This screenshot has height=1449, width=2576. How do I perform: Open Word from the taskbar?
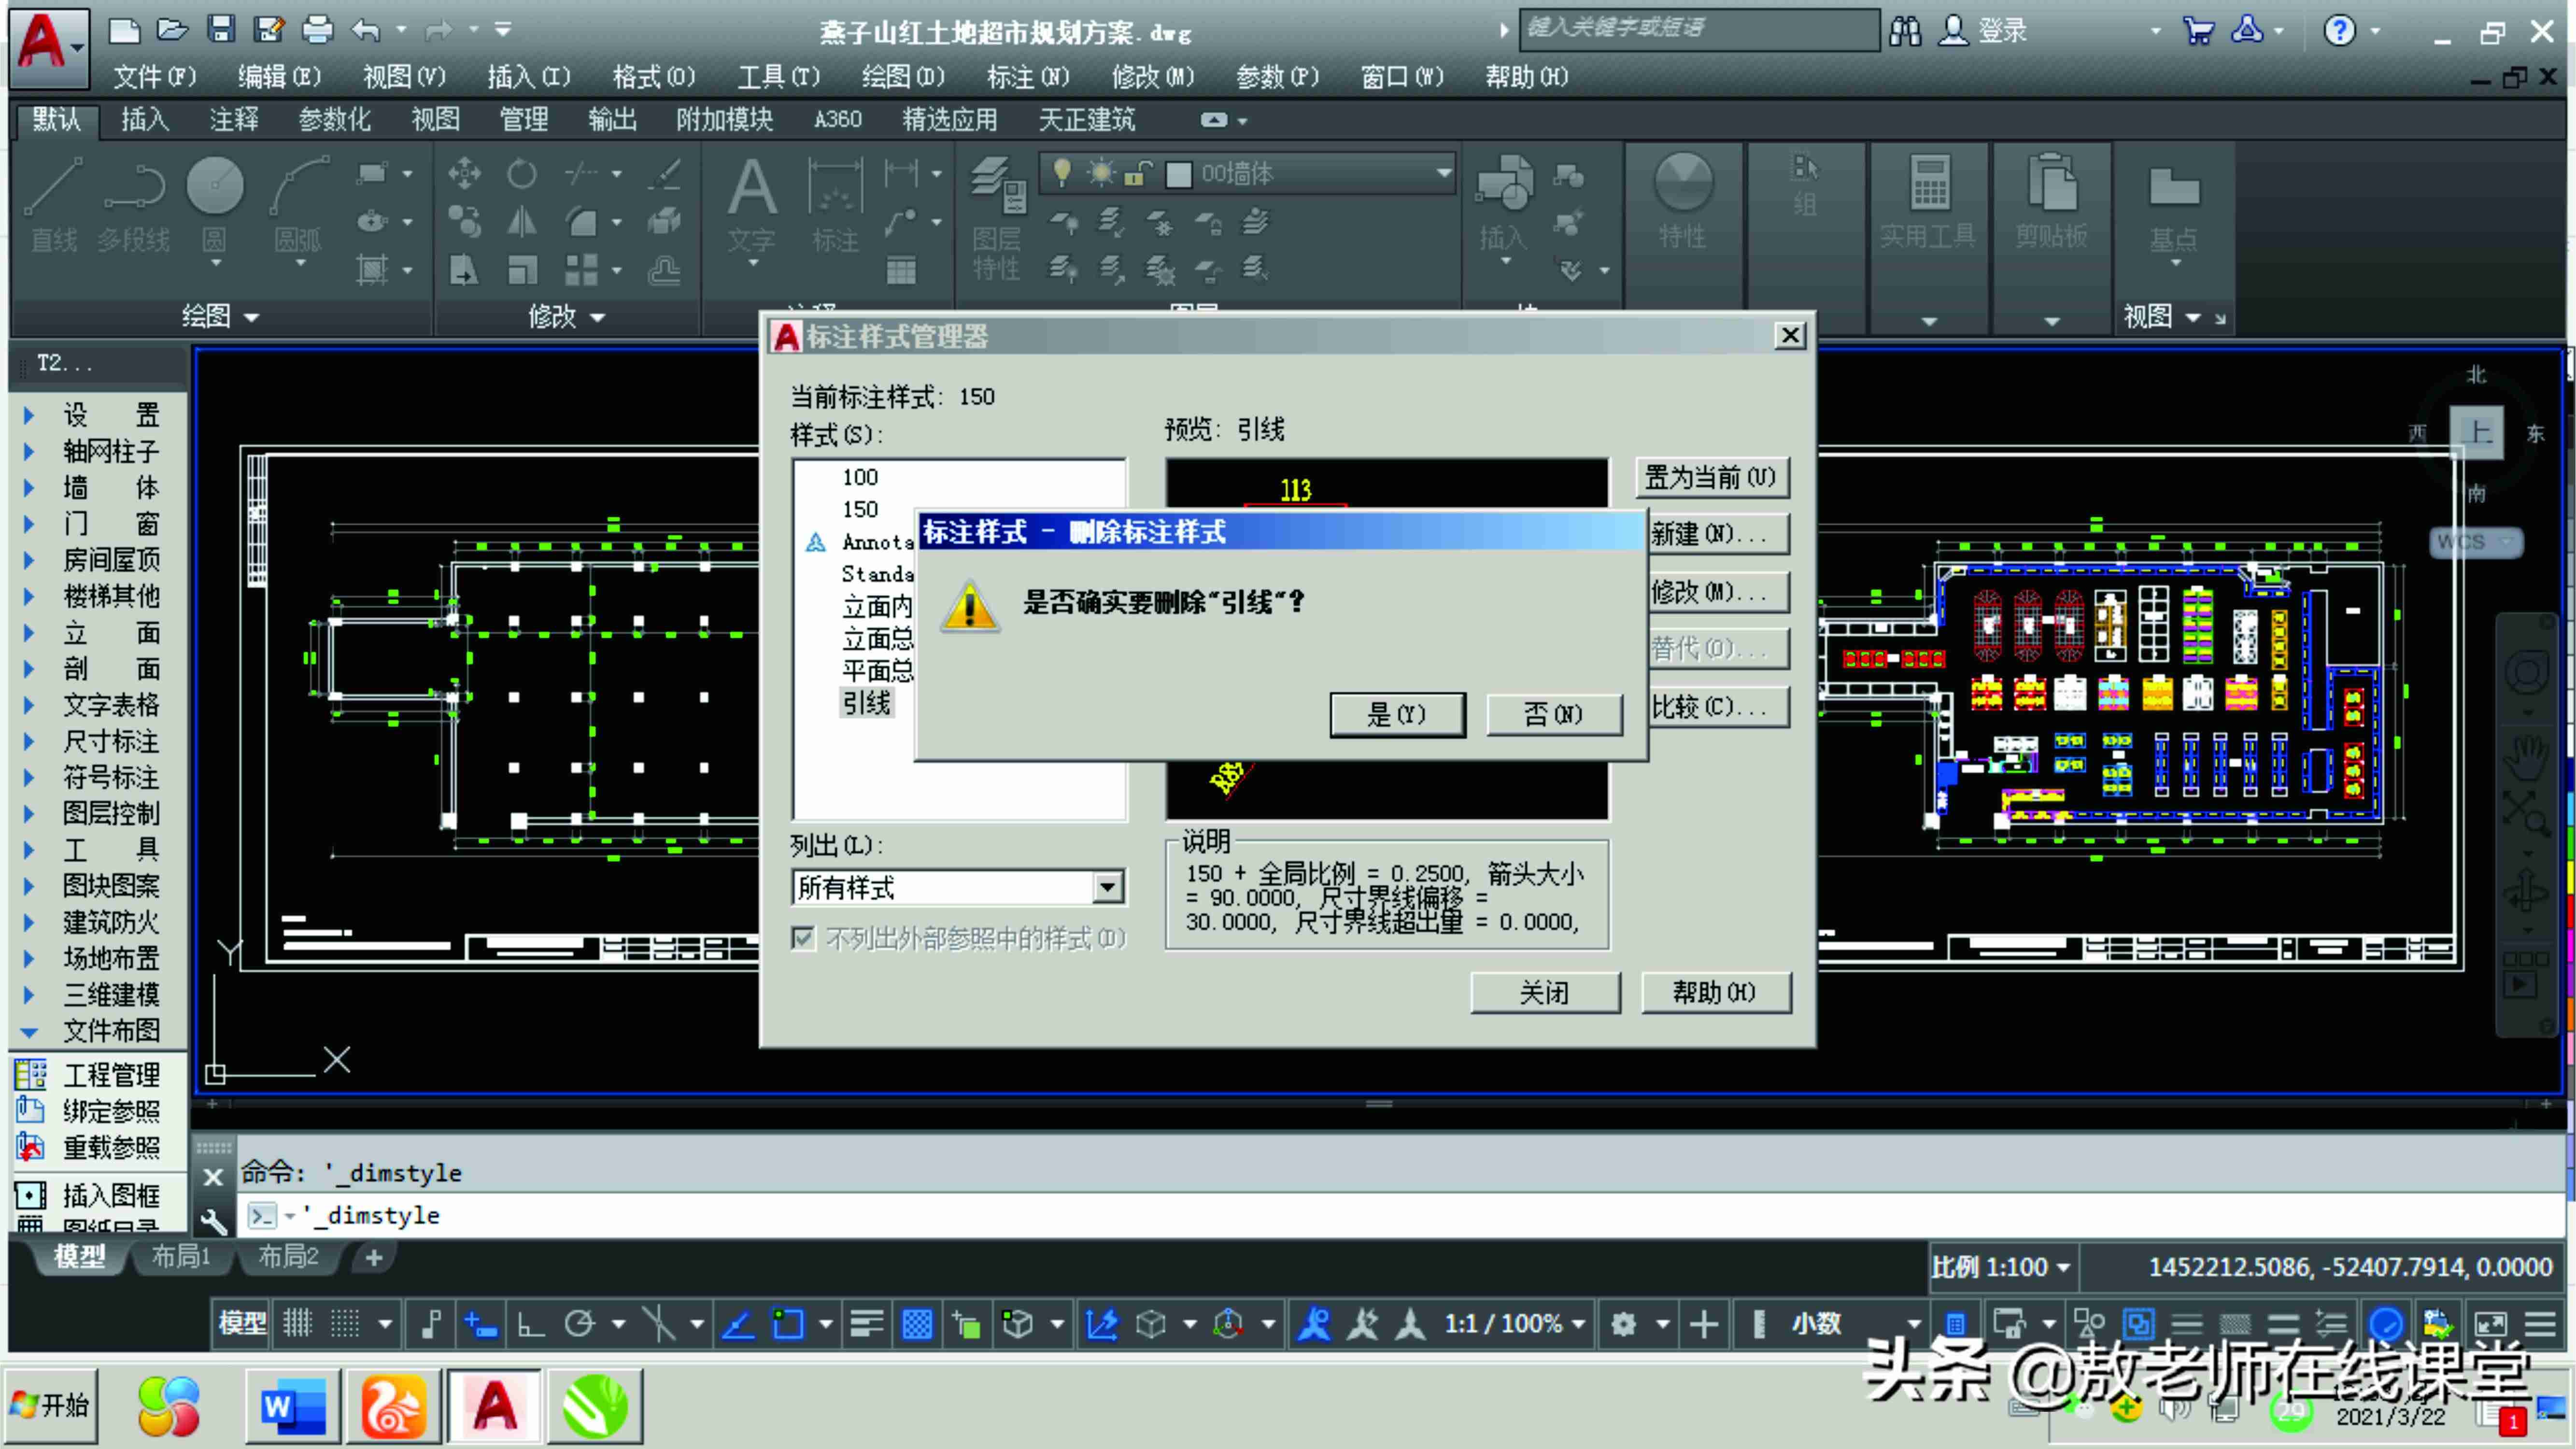[292, 1406]
